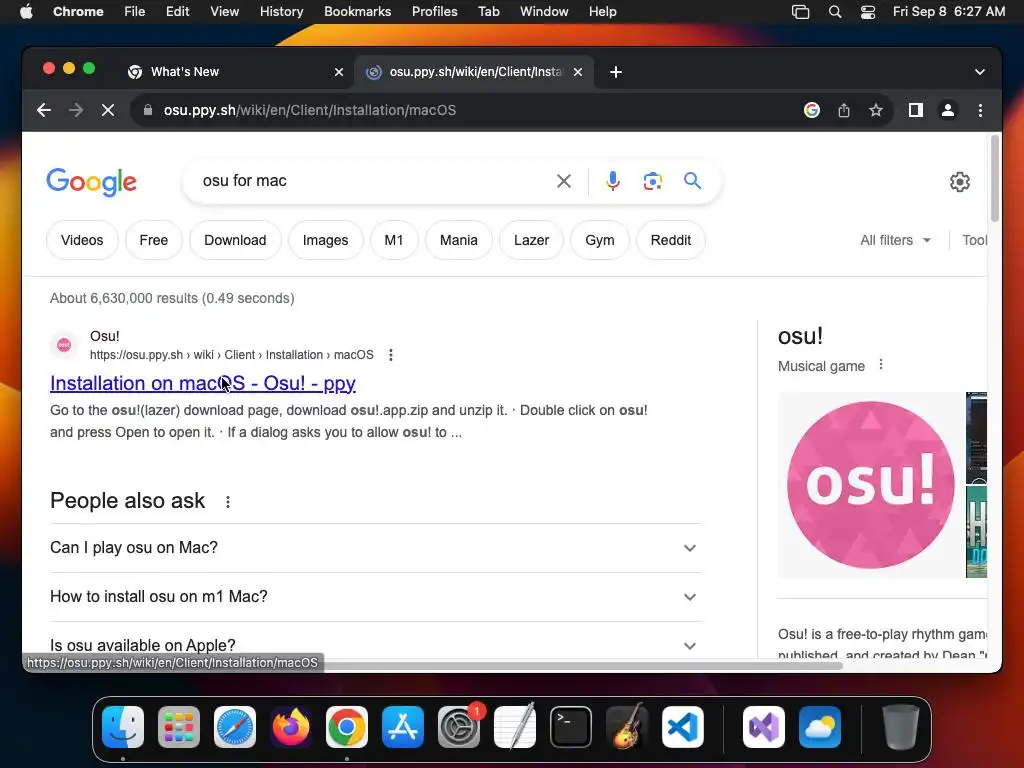Share this page via toolbar icon
Viewport: 1024px width, 768px height.
click(844, 110)
